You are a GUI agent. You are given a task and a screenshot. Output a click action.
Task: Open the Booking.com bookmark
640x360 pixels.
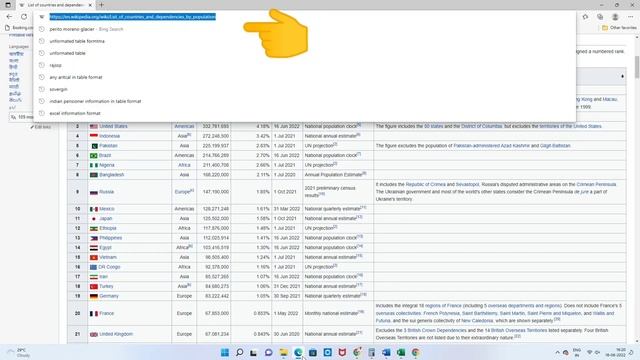click(19, 28)
